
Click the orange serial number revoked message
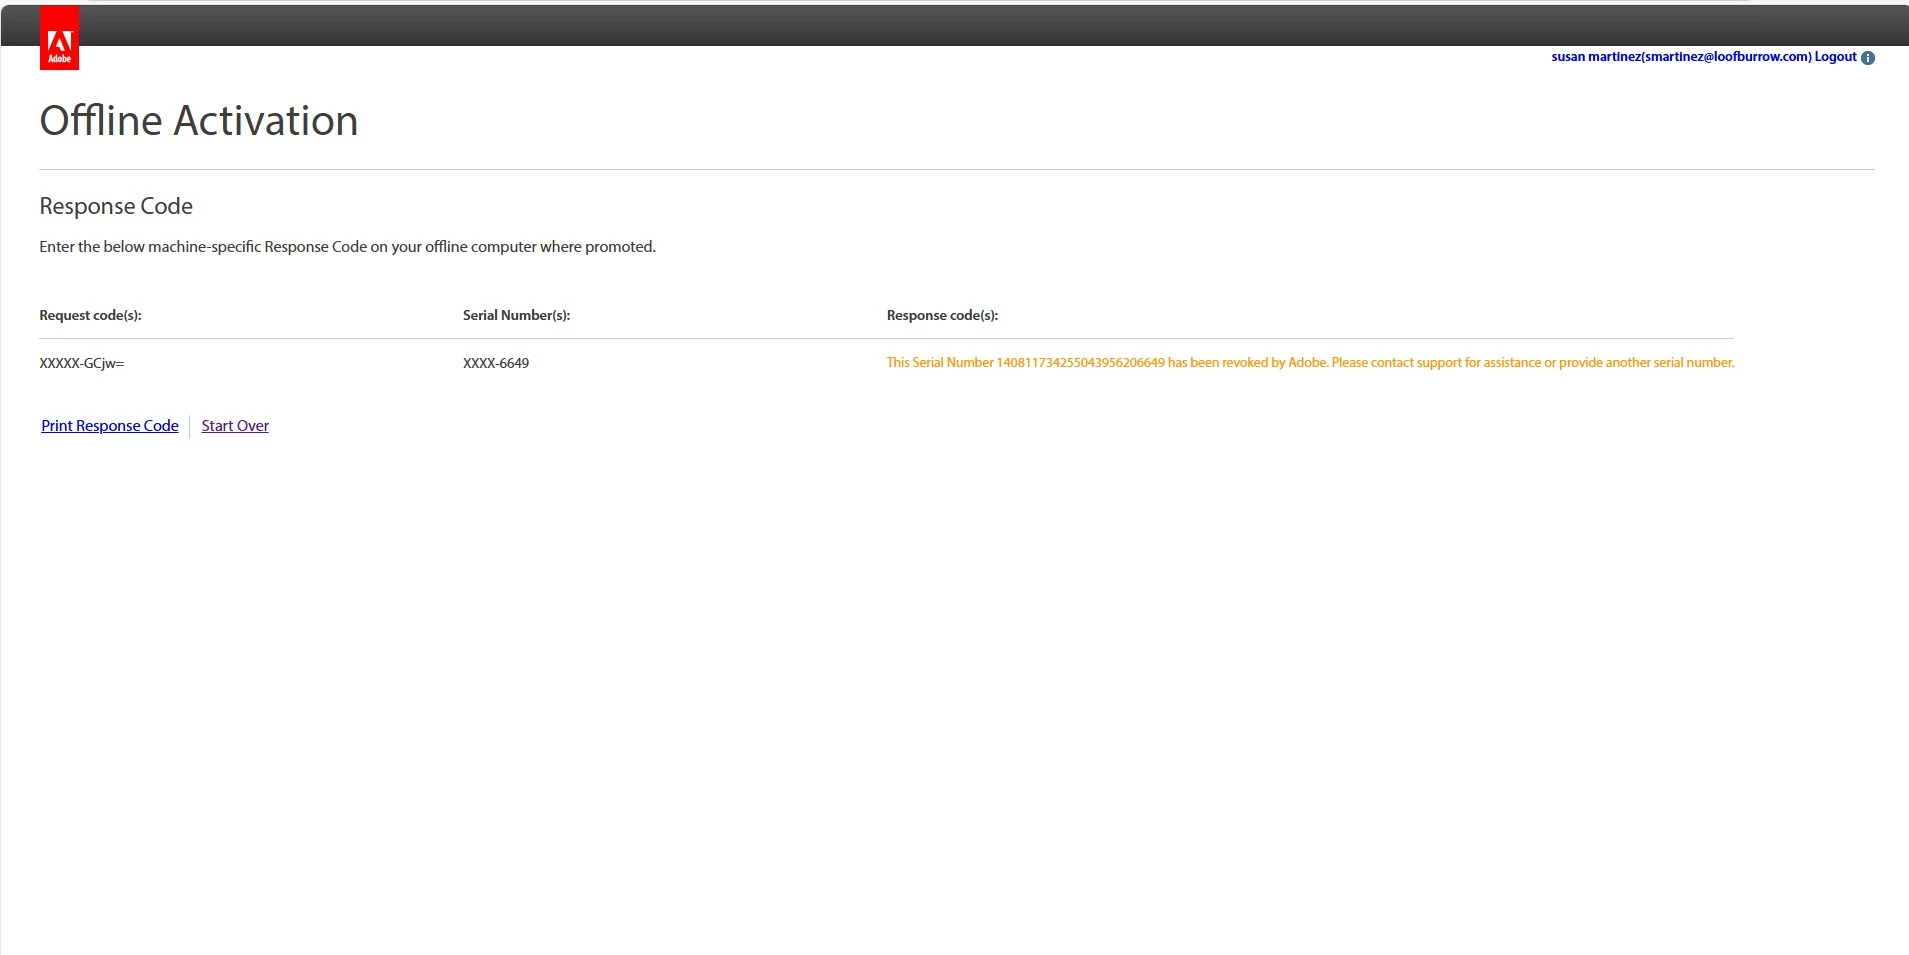click(1310, 363)
